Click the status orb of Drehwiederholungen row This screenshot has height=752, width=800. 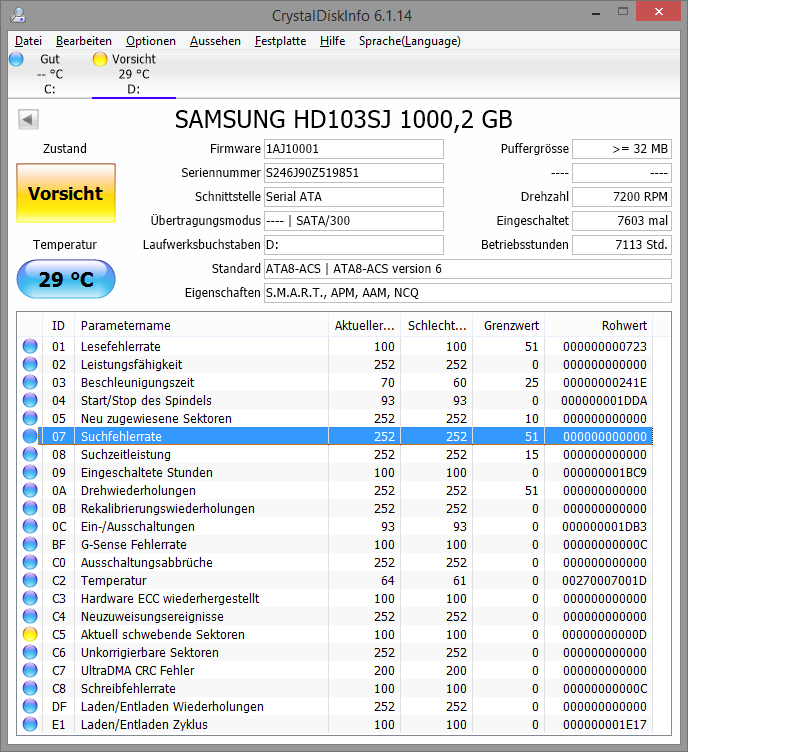tap(30, 490)
